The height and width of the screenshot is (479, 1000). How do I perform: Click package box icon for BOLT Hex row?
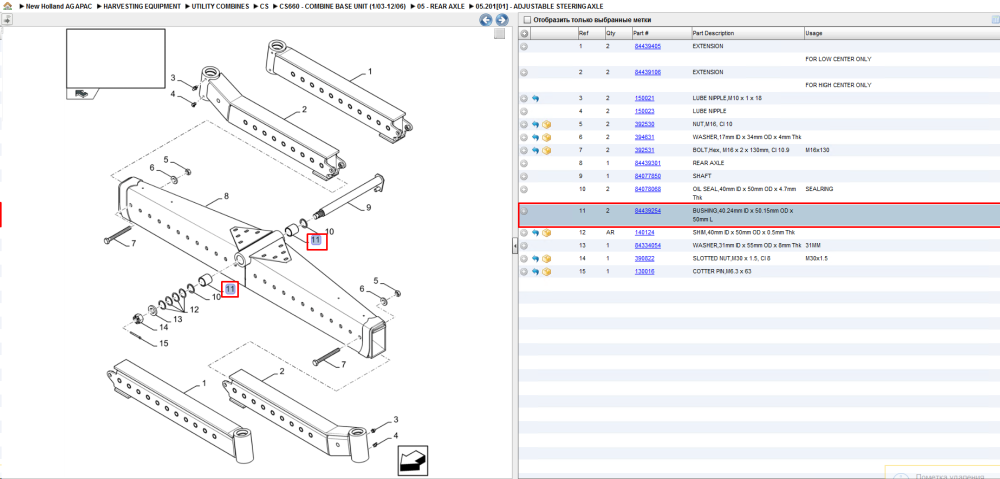(547, 150)
